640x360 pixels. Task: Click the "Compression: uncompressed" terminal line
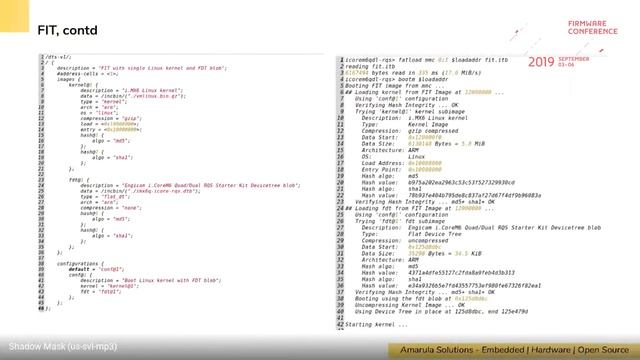coord(405,240)
